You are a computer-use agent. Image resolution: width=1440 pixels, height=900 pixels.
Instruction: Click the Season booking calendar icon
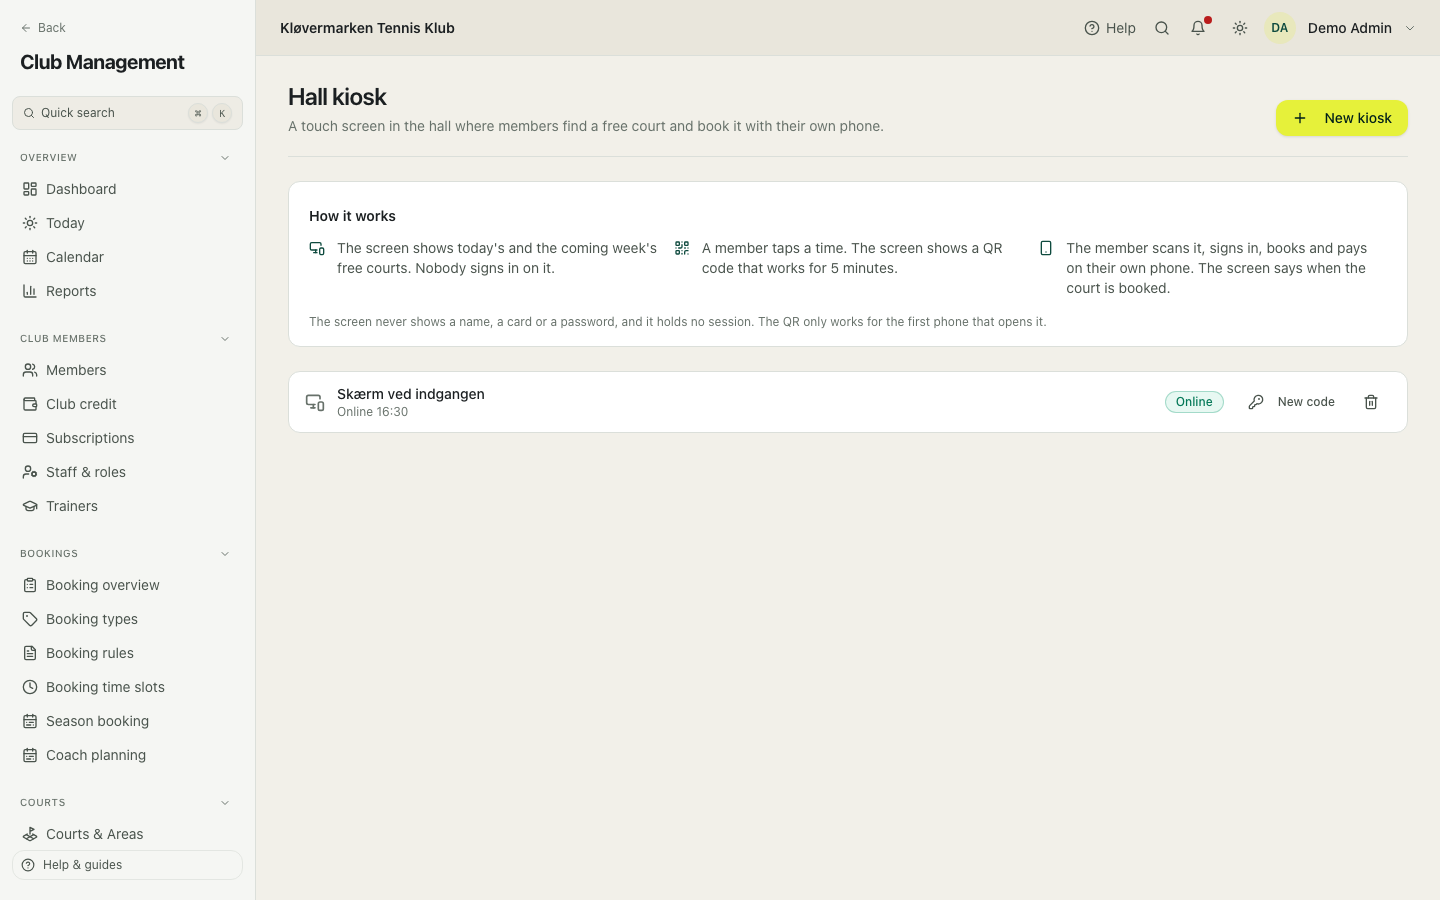pyautogui.click(x=30, y=721)
